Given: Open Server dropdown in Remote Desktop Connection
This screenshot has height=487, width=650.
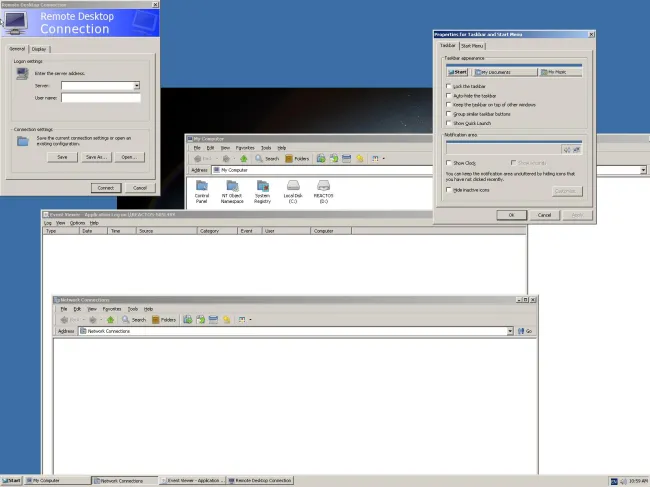Looking at the screenshot, I should tap(136, 86).
